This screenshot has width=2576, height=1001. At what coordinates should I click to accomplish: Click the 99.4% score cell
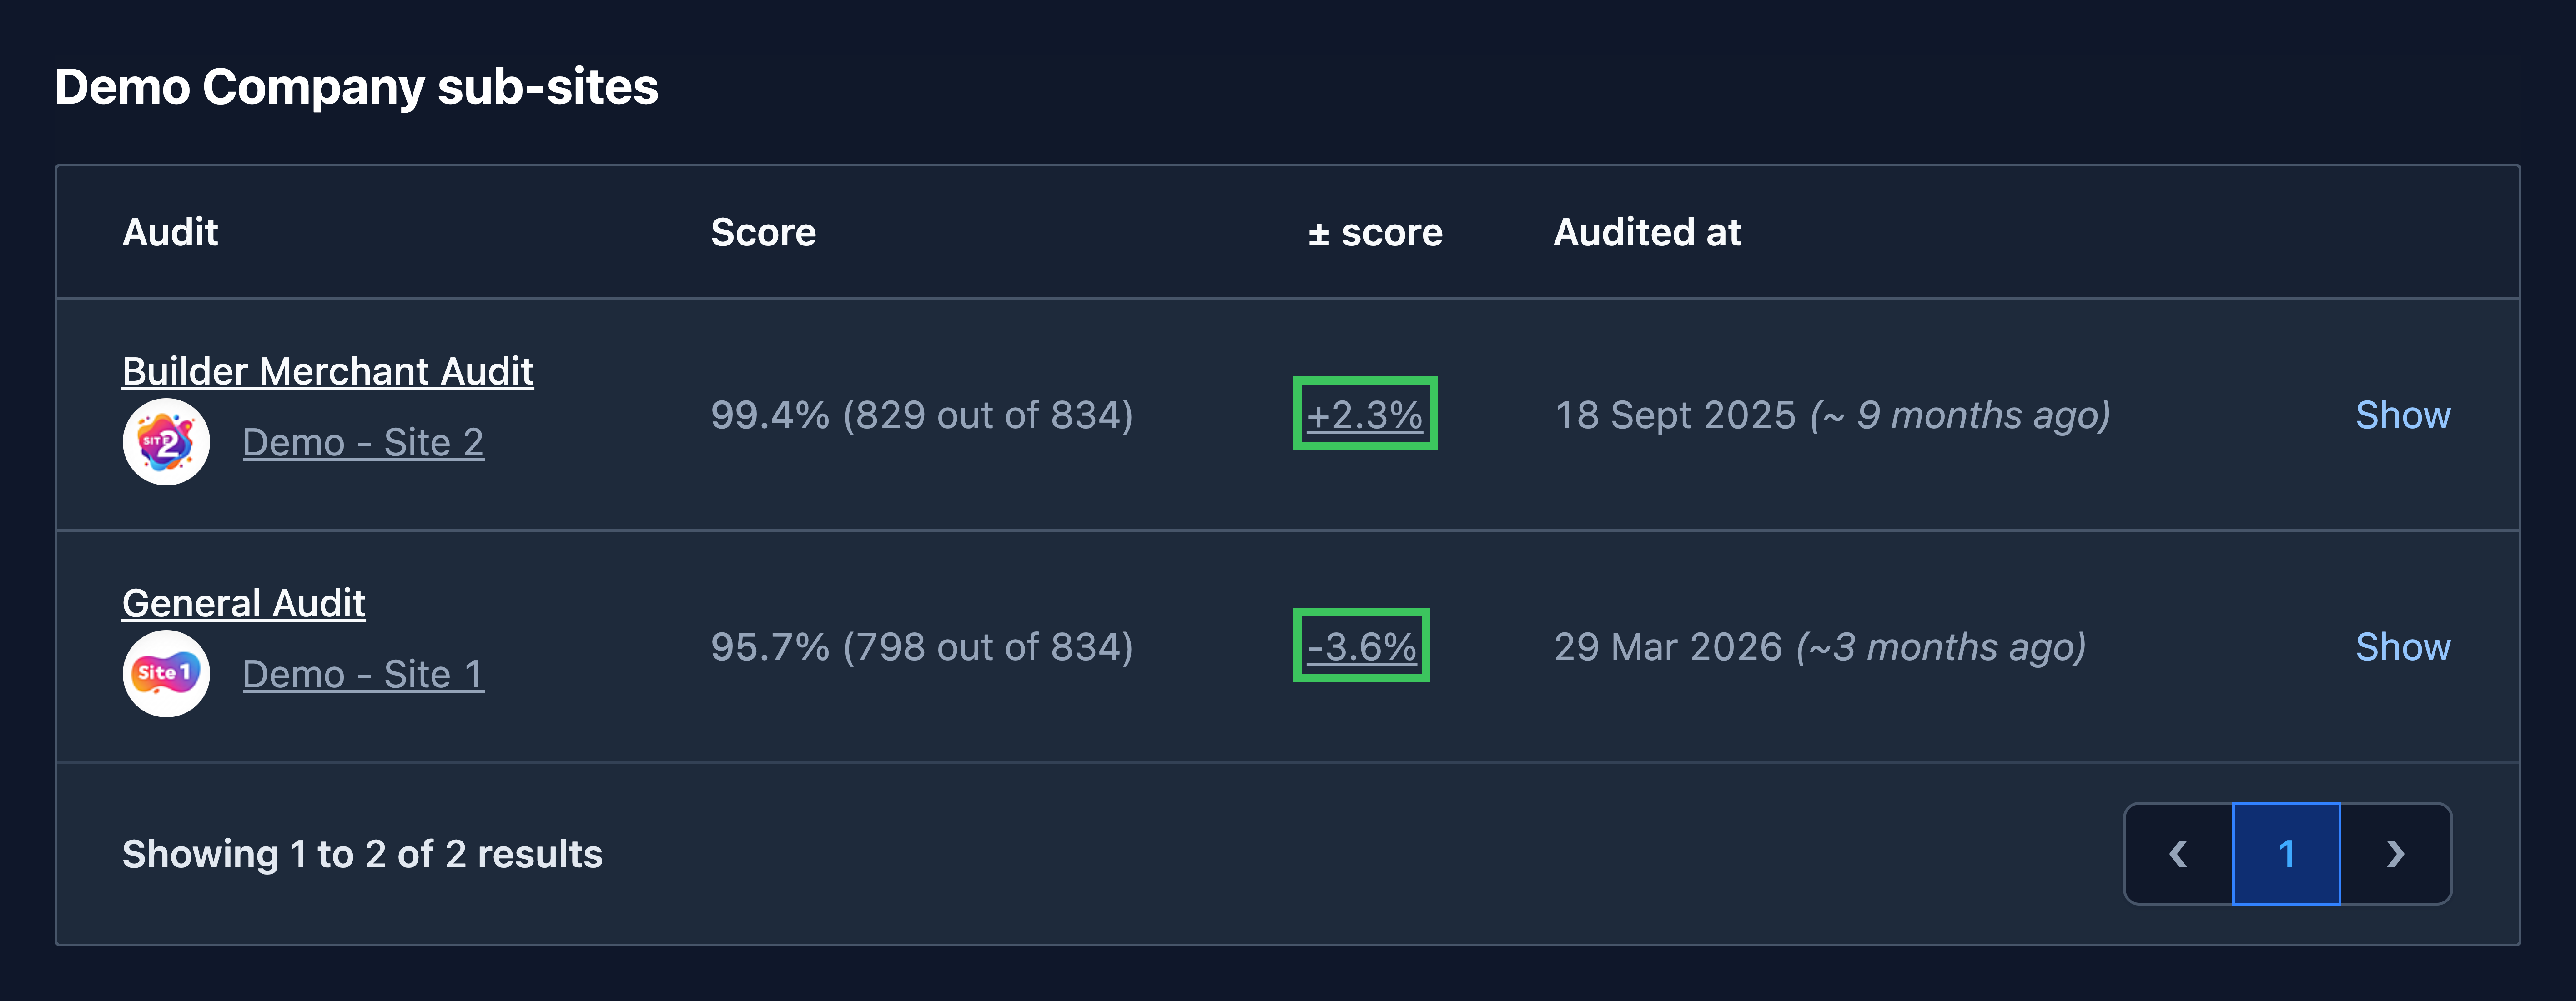pos(922,415)
